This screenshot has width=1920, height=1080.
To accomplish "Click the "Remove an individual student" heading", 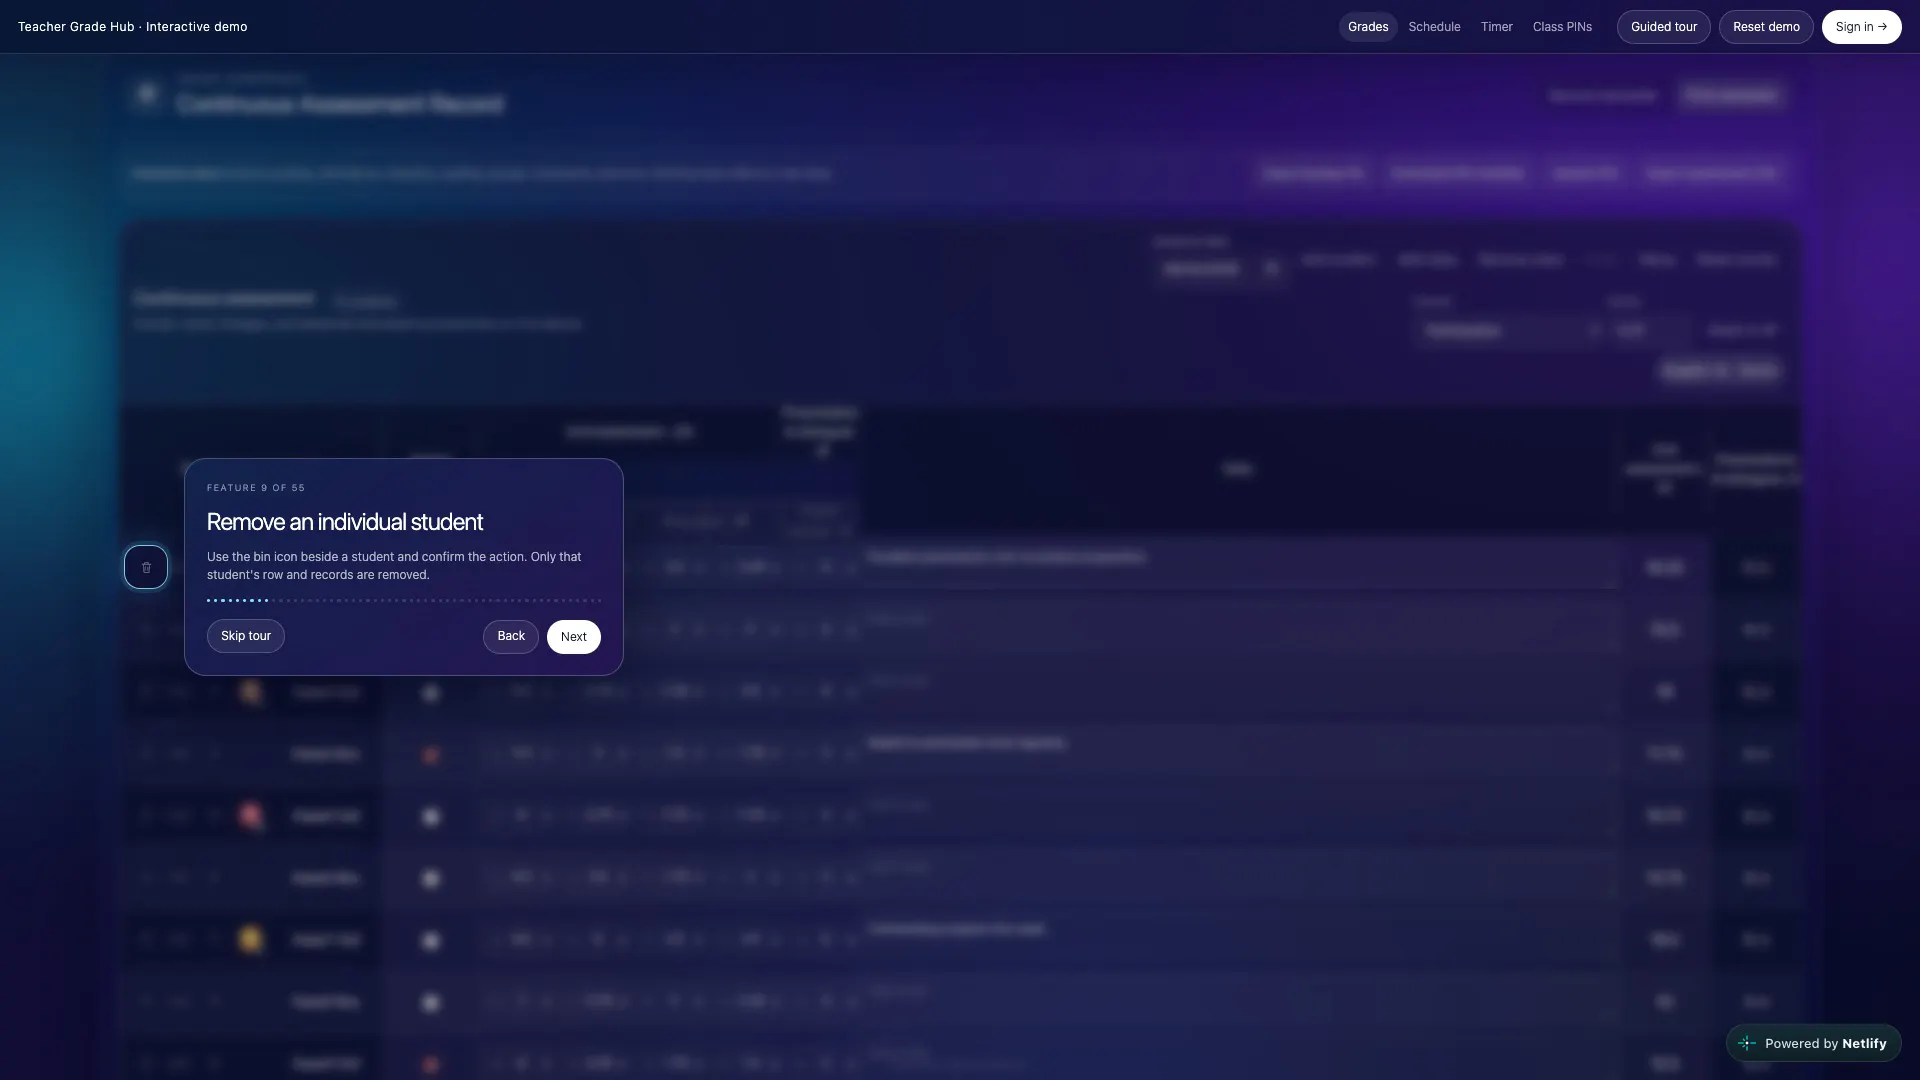I will tap(345, 522).
